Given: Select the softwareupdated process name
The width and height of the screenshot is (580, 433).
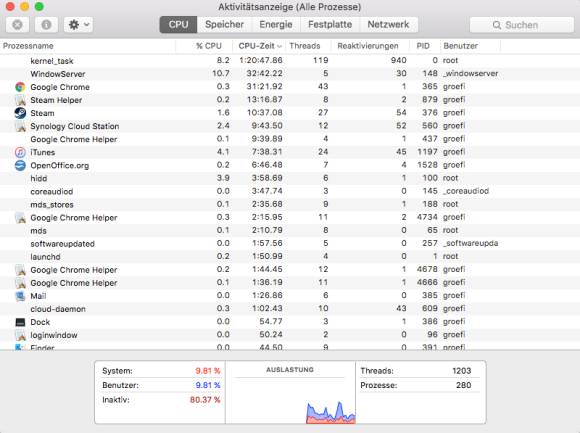Looking at the screenshot, I should pyautogui.click(x=63, y=244).
